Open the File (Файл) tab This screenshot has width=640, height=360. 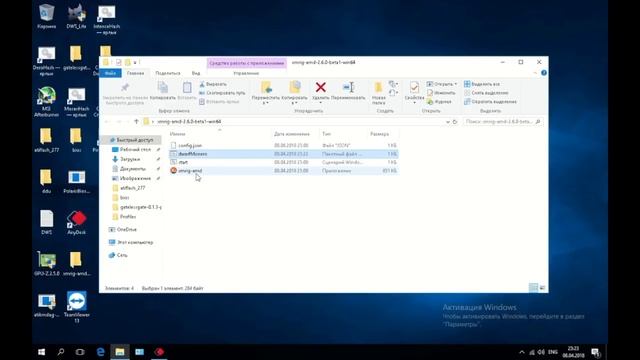point(111,73)
